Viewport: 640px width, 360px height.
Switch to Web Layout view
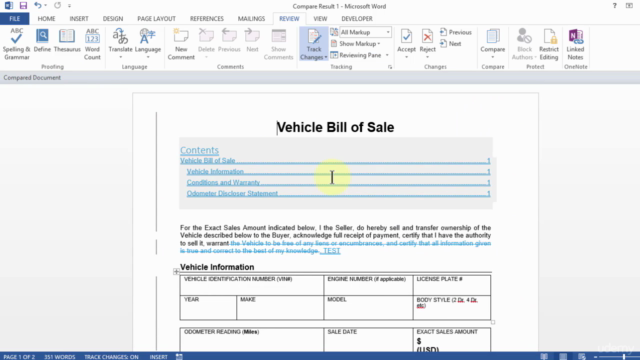(x=582, y=357)
